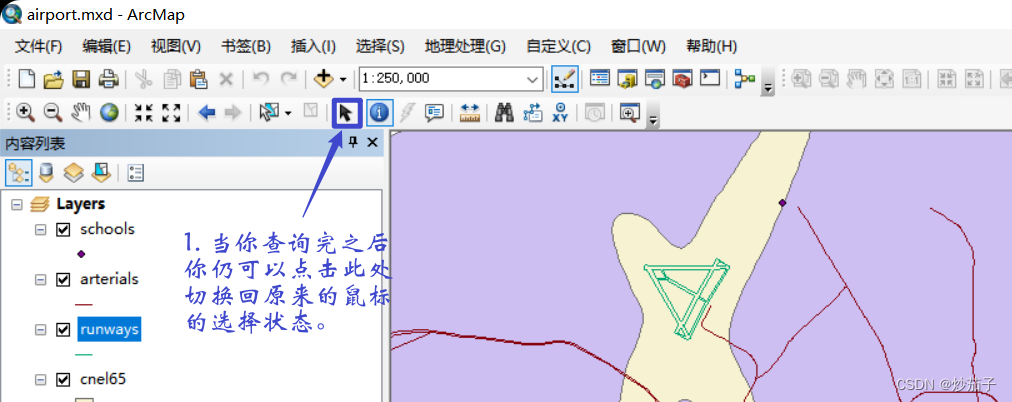1012x402 pixels.
Task: Open table of contents Options icon
Action: coord(136,173)
